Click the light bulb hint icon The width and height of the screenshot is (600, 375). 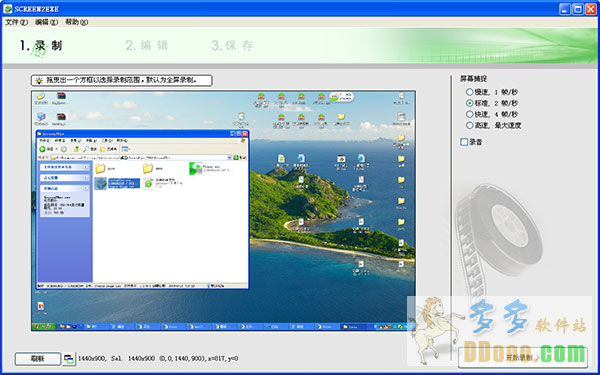coord(39,80)
